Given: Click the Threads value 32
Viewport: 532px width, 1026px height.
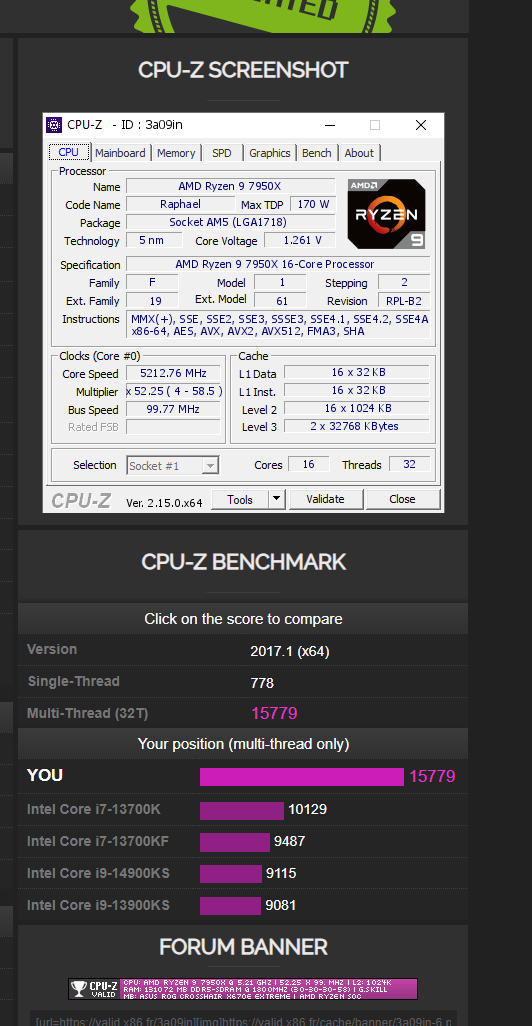Looking at the screenshot, I should 410,464.
